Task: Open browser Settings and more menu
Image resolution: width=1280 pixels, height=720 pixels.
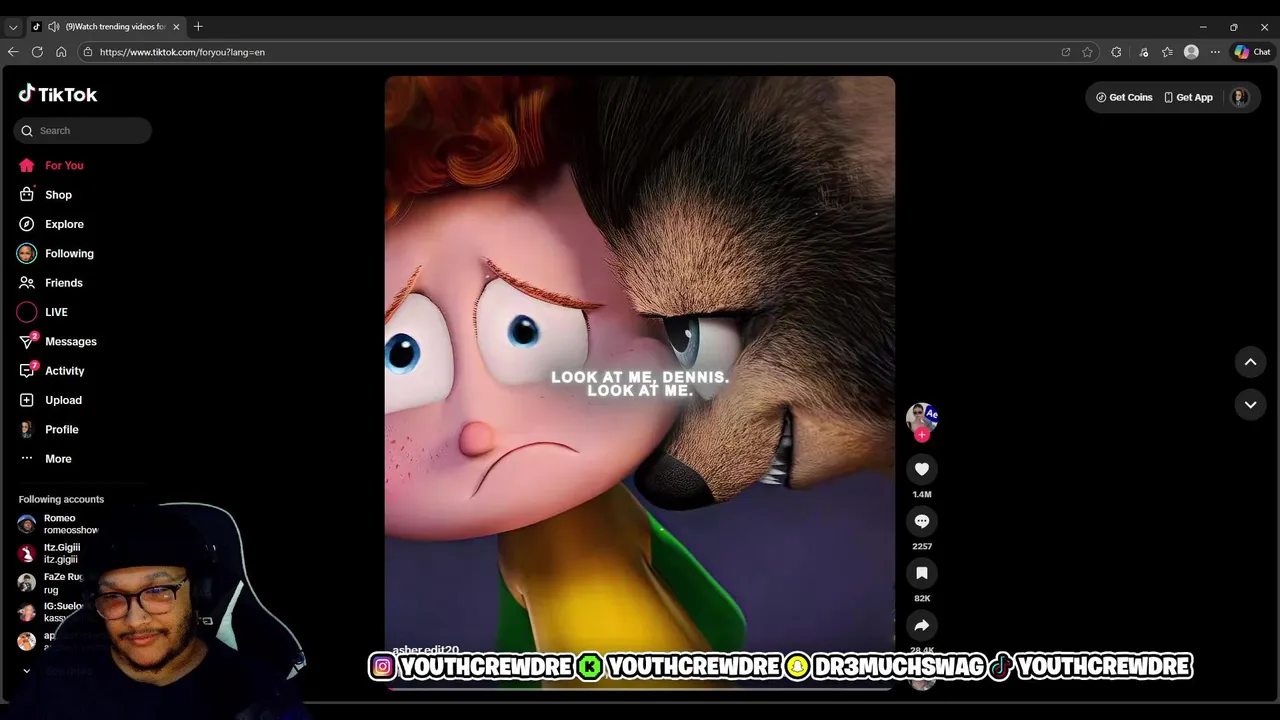Action: point(1215,52)
